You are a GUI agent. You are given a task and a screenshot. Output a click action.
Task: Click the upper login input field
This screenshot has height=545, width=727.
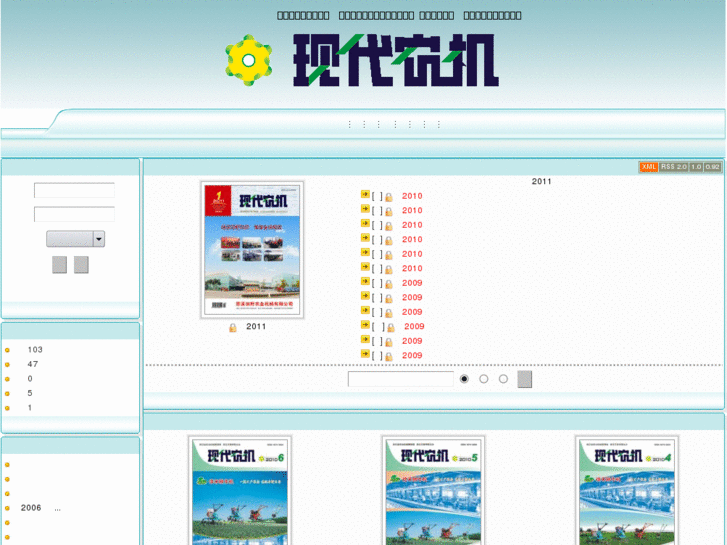coord(74,190)
